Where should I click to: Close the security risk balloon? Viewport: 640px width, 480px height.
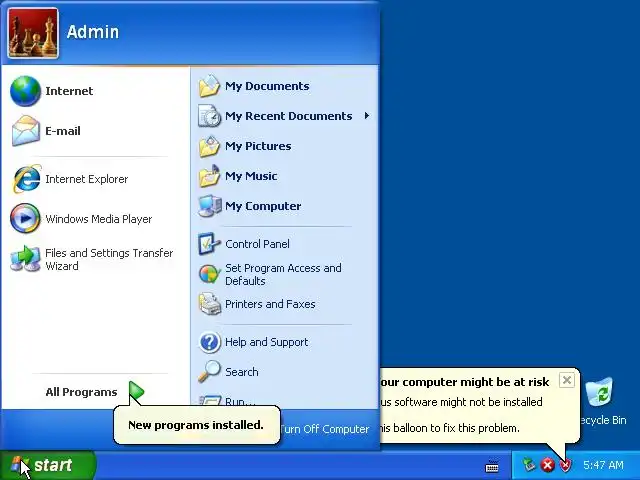567,380
